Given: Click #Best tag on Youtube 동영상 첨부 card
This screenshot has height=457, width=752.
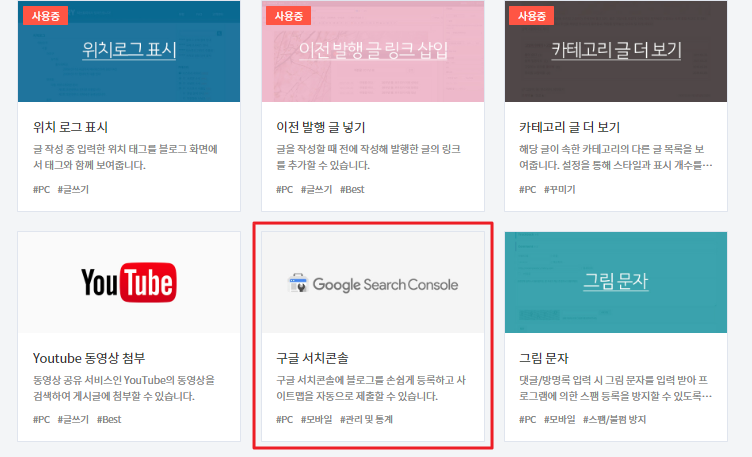Looking at the screenshot, I should [109, 420].
